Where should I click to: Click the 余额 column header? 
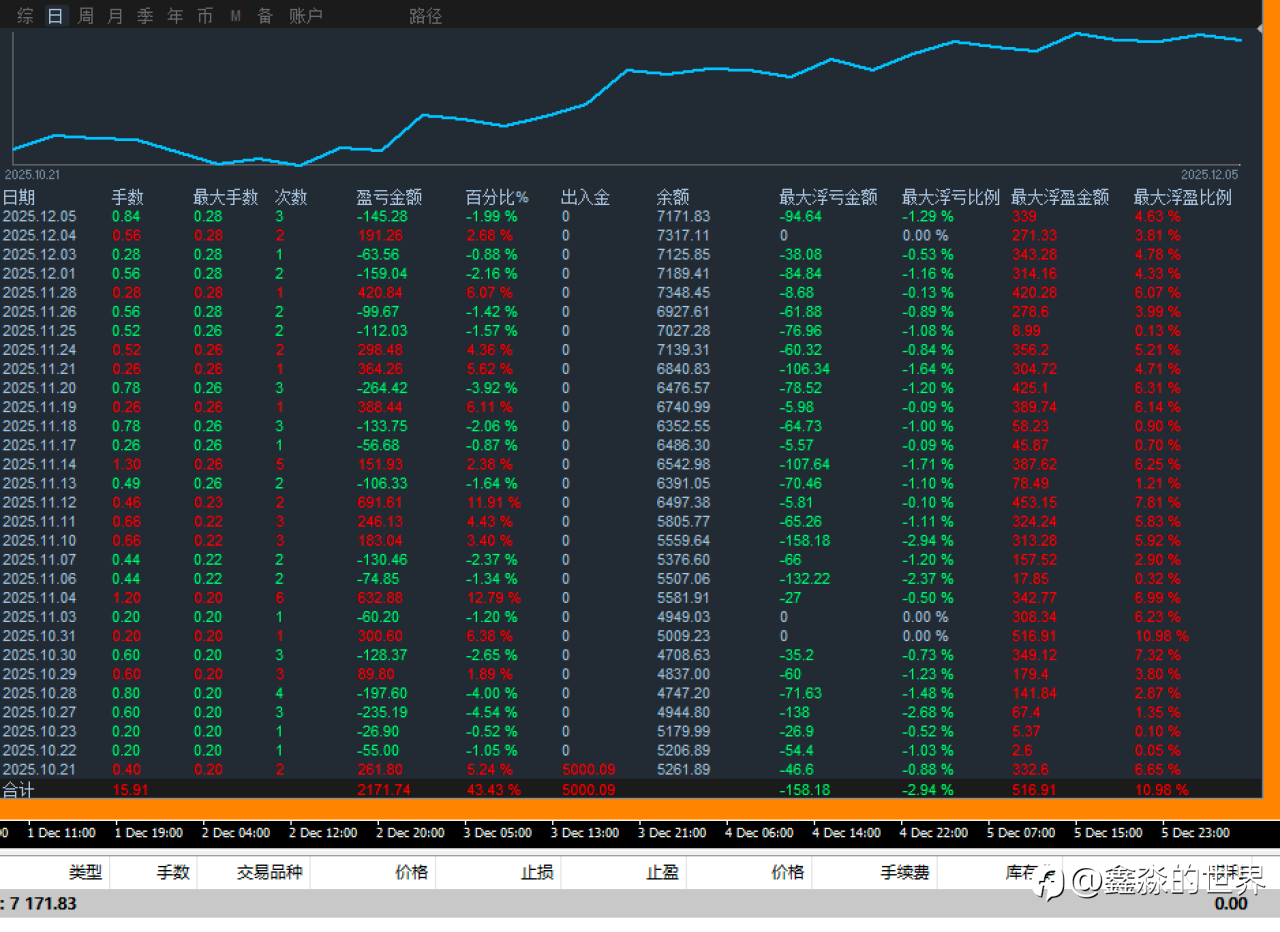672,197
